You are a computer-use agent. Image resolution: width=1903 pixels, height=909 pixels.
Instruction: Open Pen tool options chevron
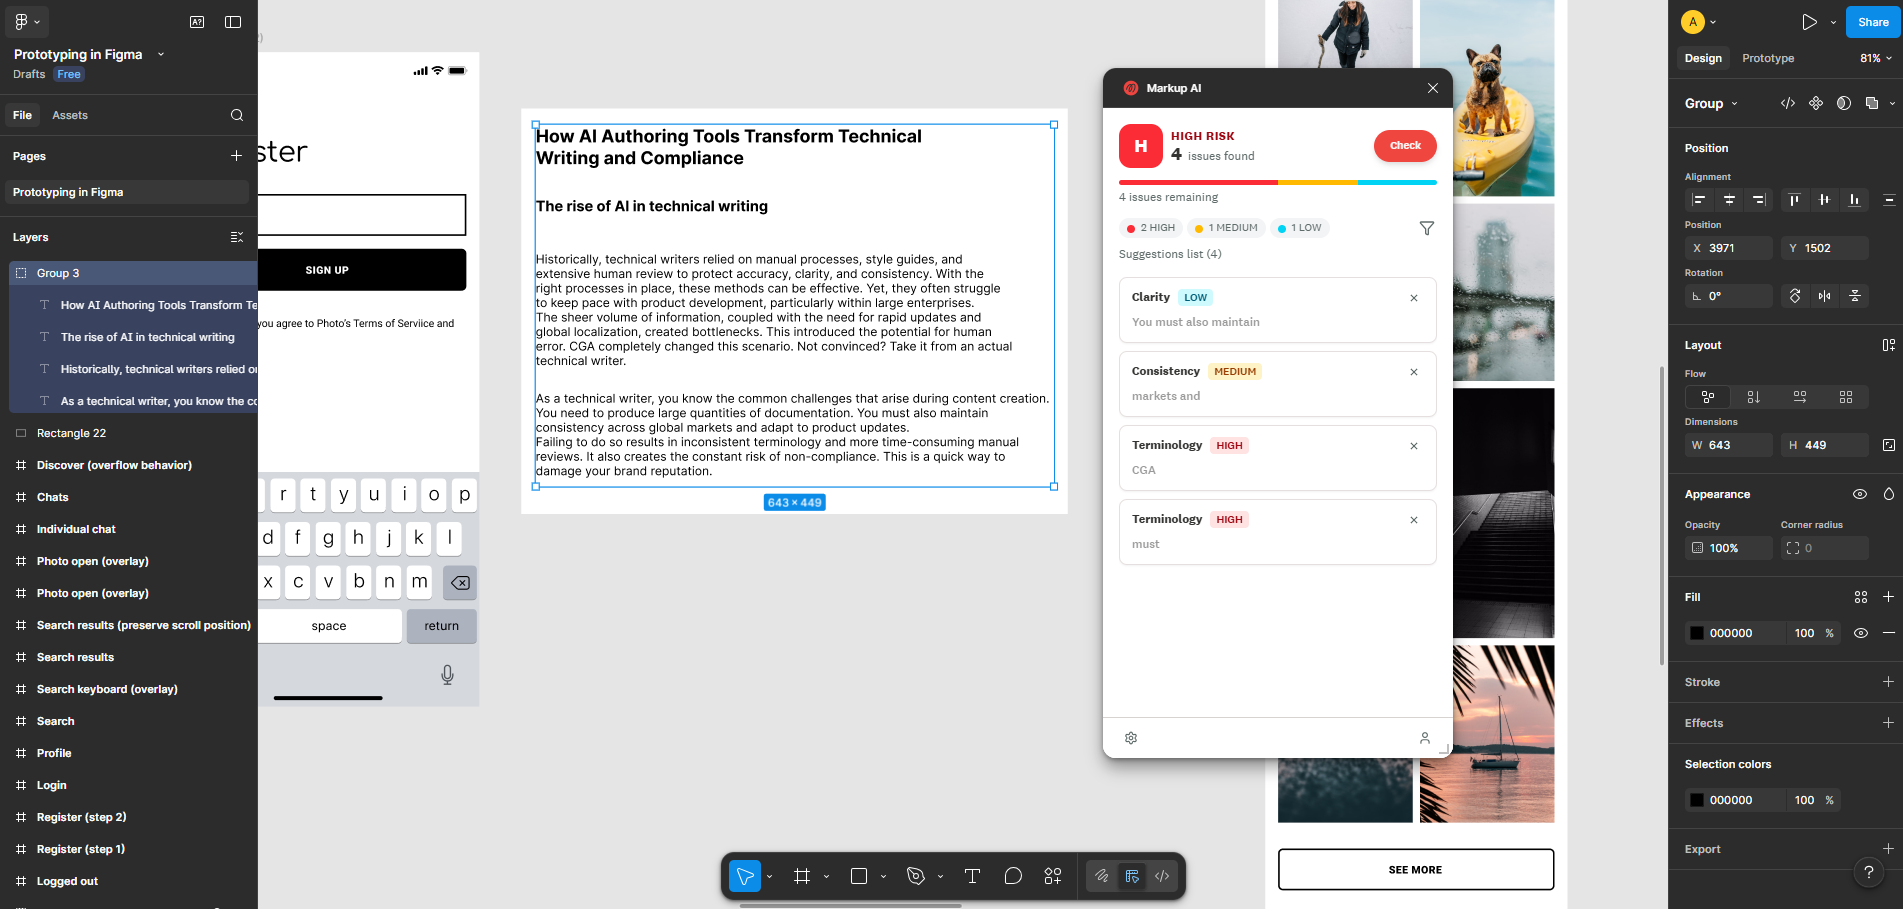coord(940,876)
